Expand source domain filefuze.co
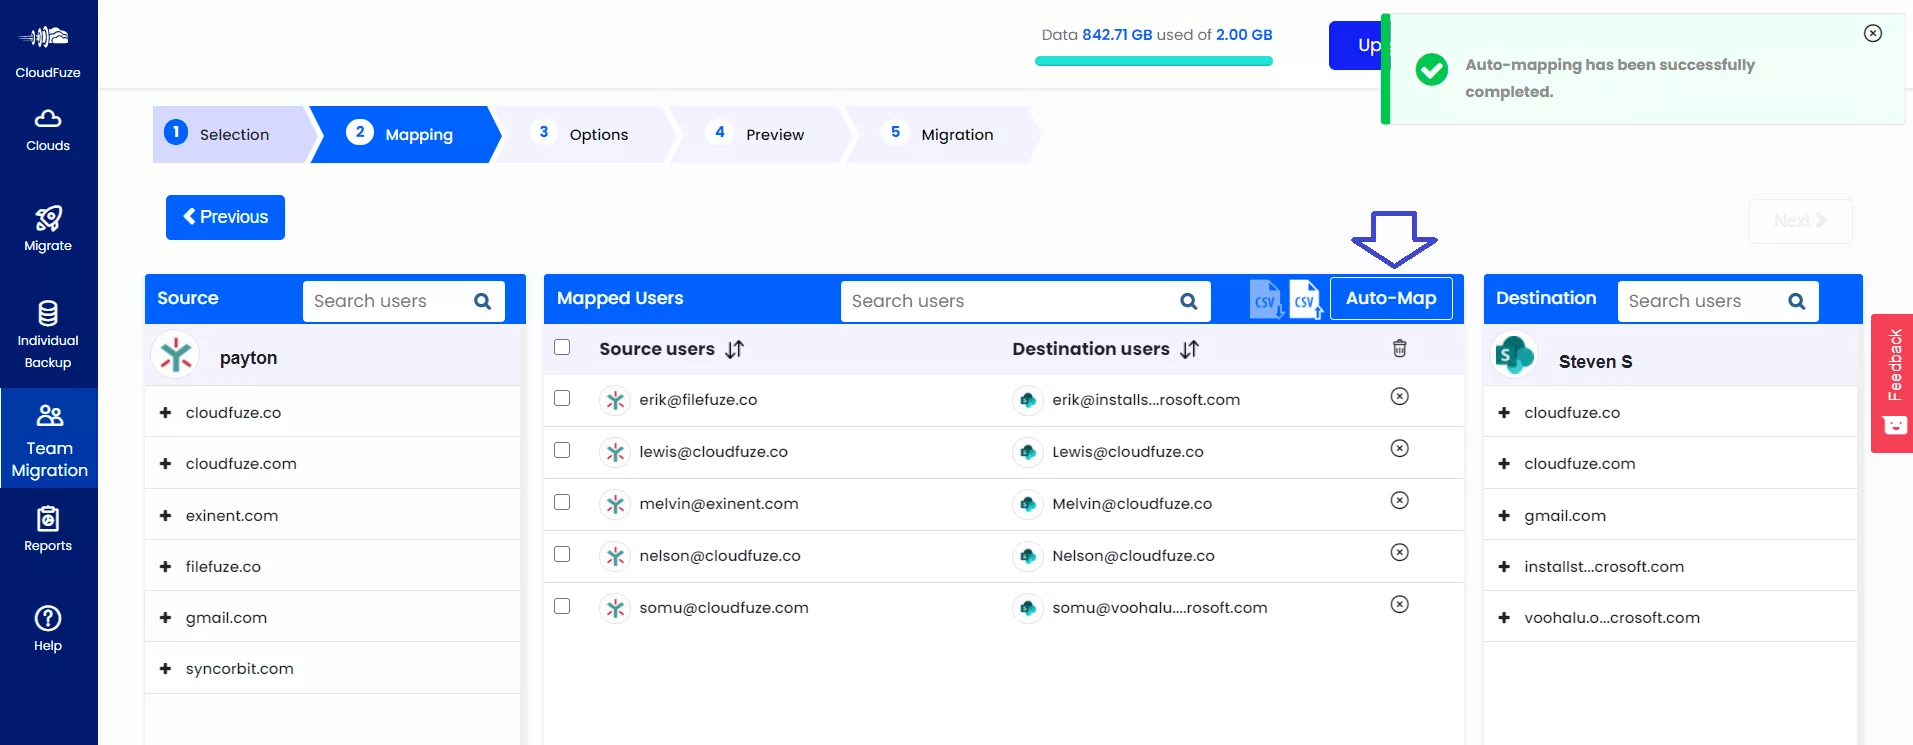Viewport: 1913px width, 745px height. (x=166, y=566)
